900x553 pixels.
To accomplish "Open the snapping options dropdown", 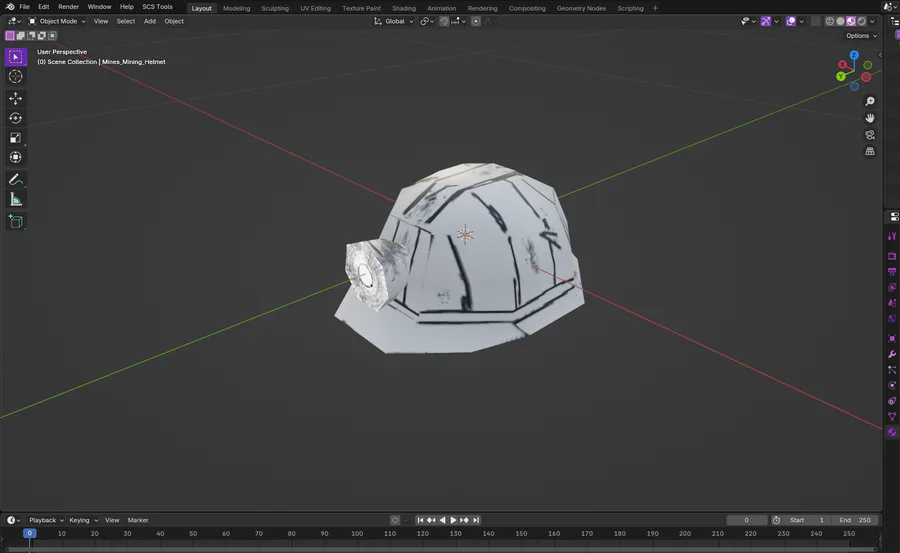I will pos(459,21).
